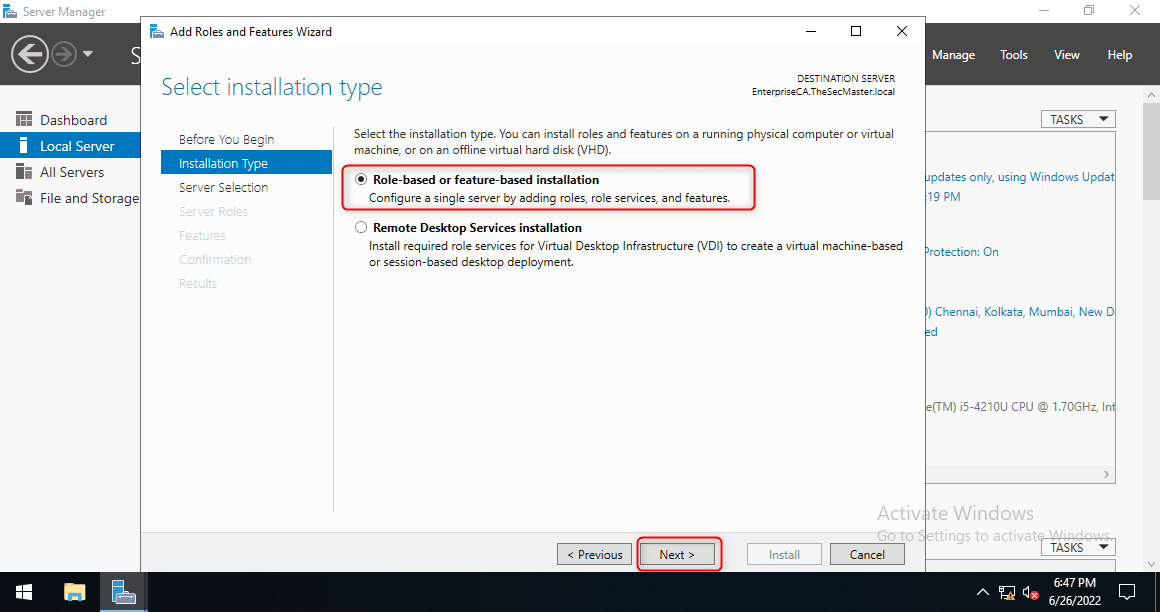Screen dimensions: 1160x612
Task: Click the Server Manager taskbar icon
Action: 124,593
